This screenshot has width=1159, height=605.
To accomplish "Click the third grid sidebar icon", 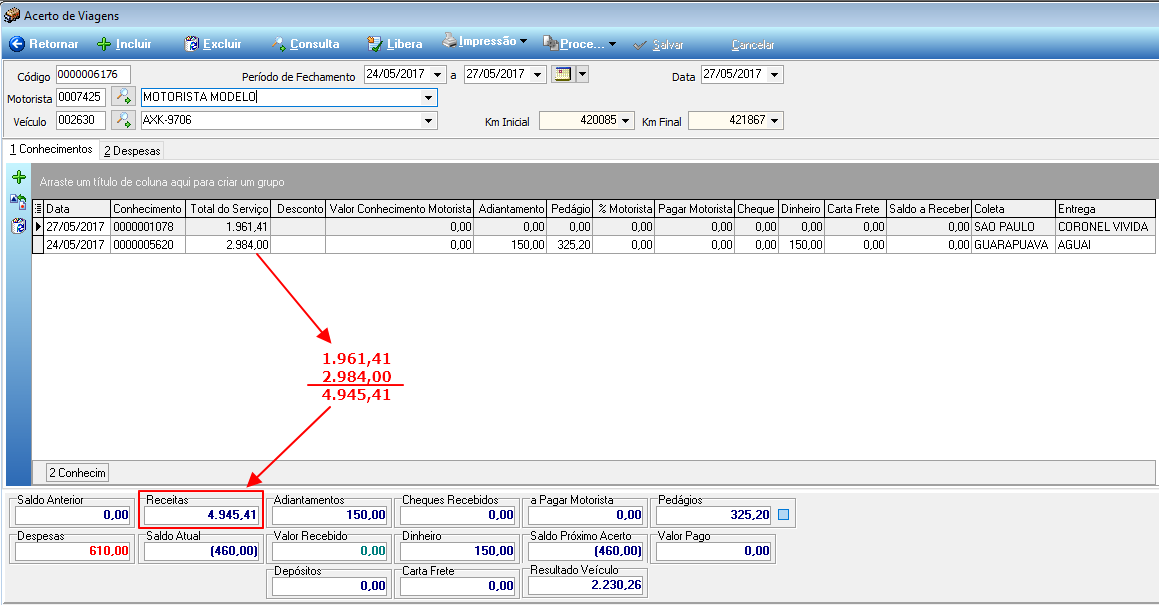I will tap(18, 226).
